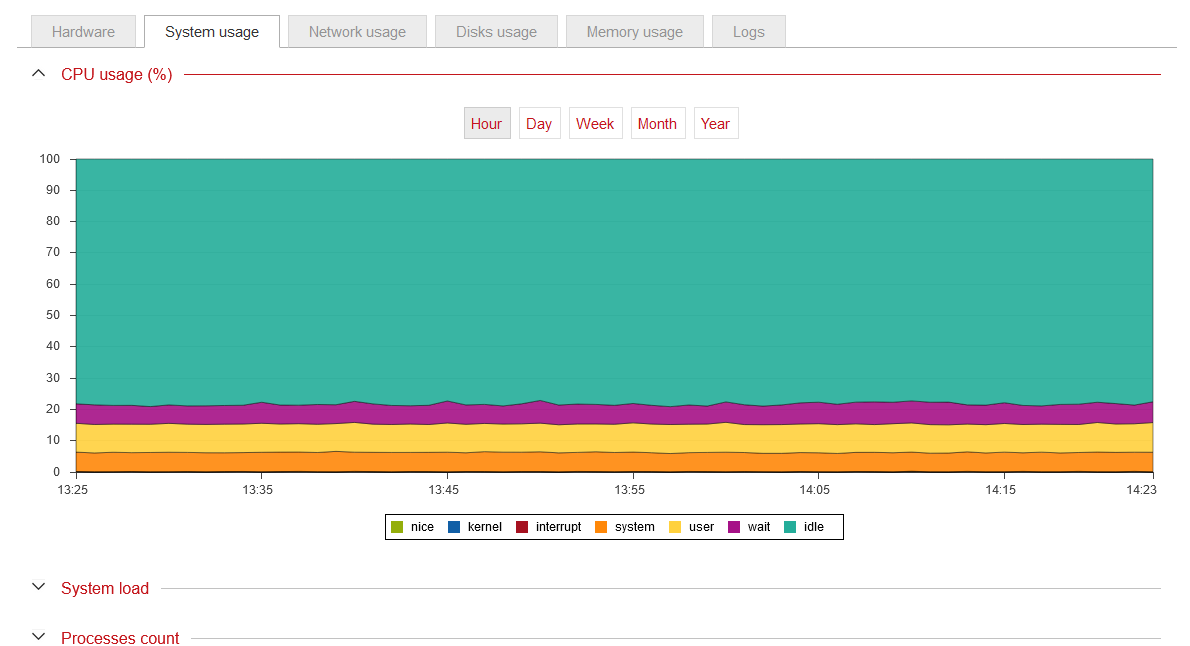The height and width of the screenshot is (646, 1190).
Task: Toggle the wait series purple swatch
Action: coord(734,527)
